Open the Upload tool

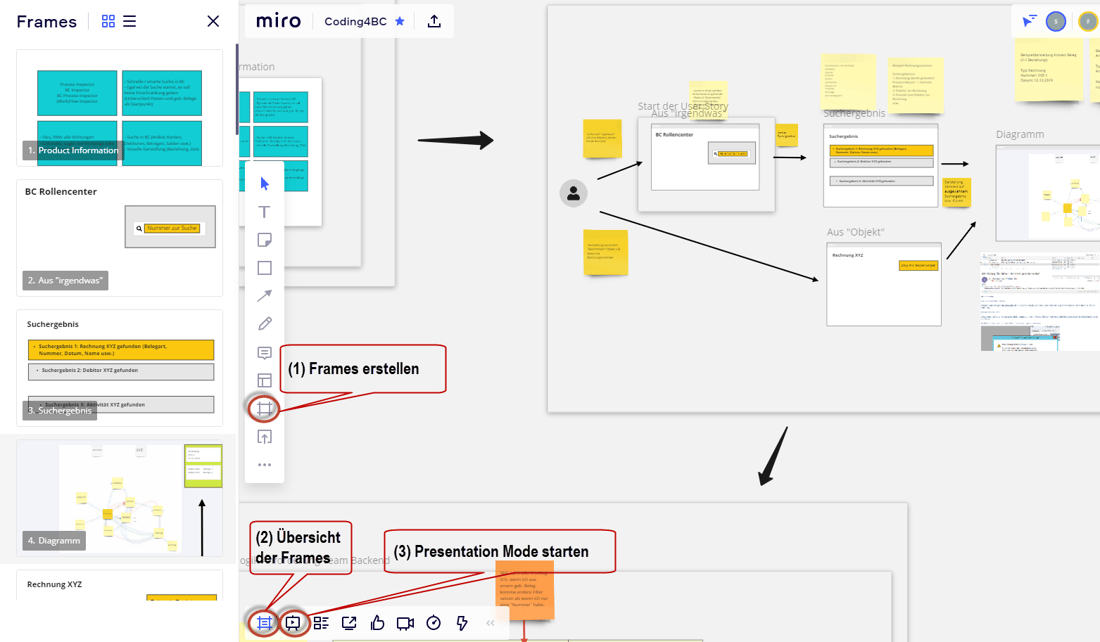(264, 437)
